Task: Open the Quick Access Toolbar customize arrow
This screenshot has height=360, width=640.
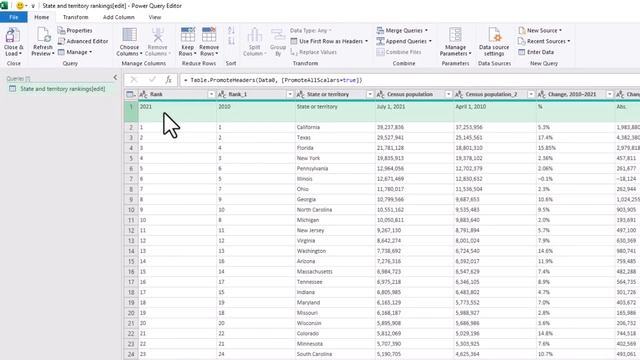Action: (33, 6)
